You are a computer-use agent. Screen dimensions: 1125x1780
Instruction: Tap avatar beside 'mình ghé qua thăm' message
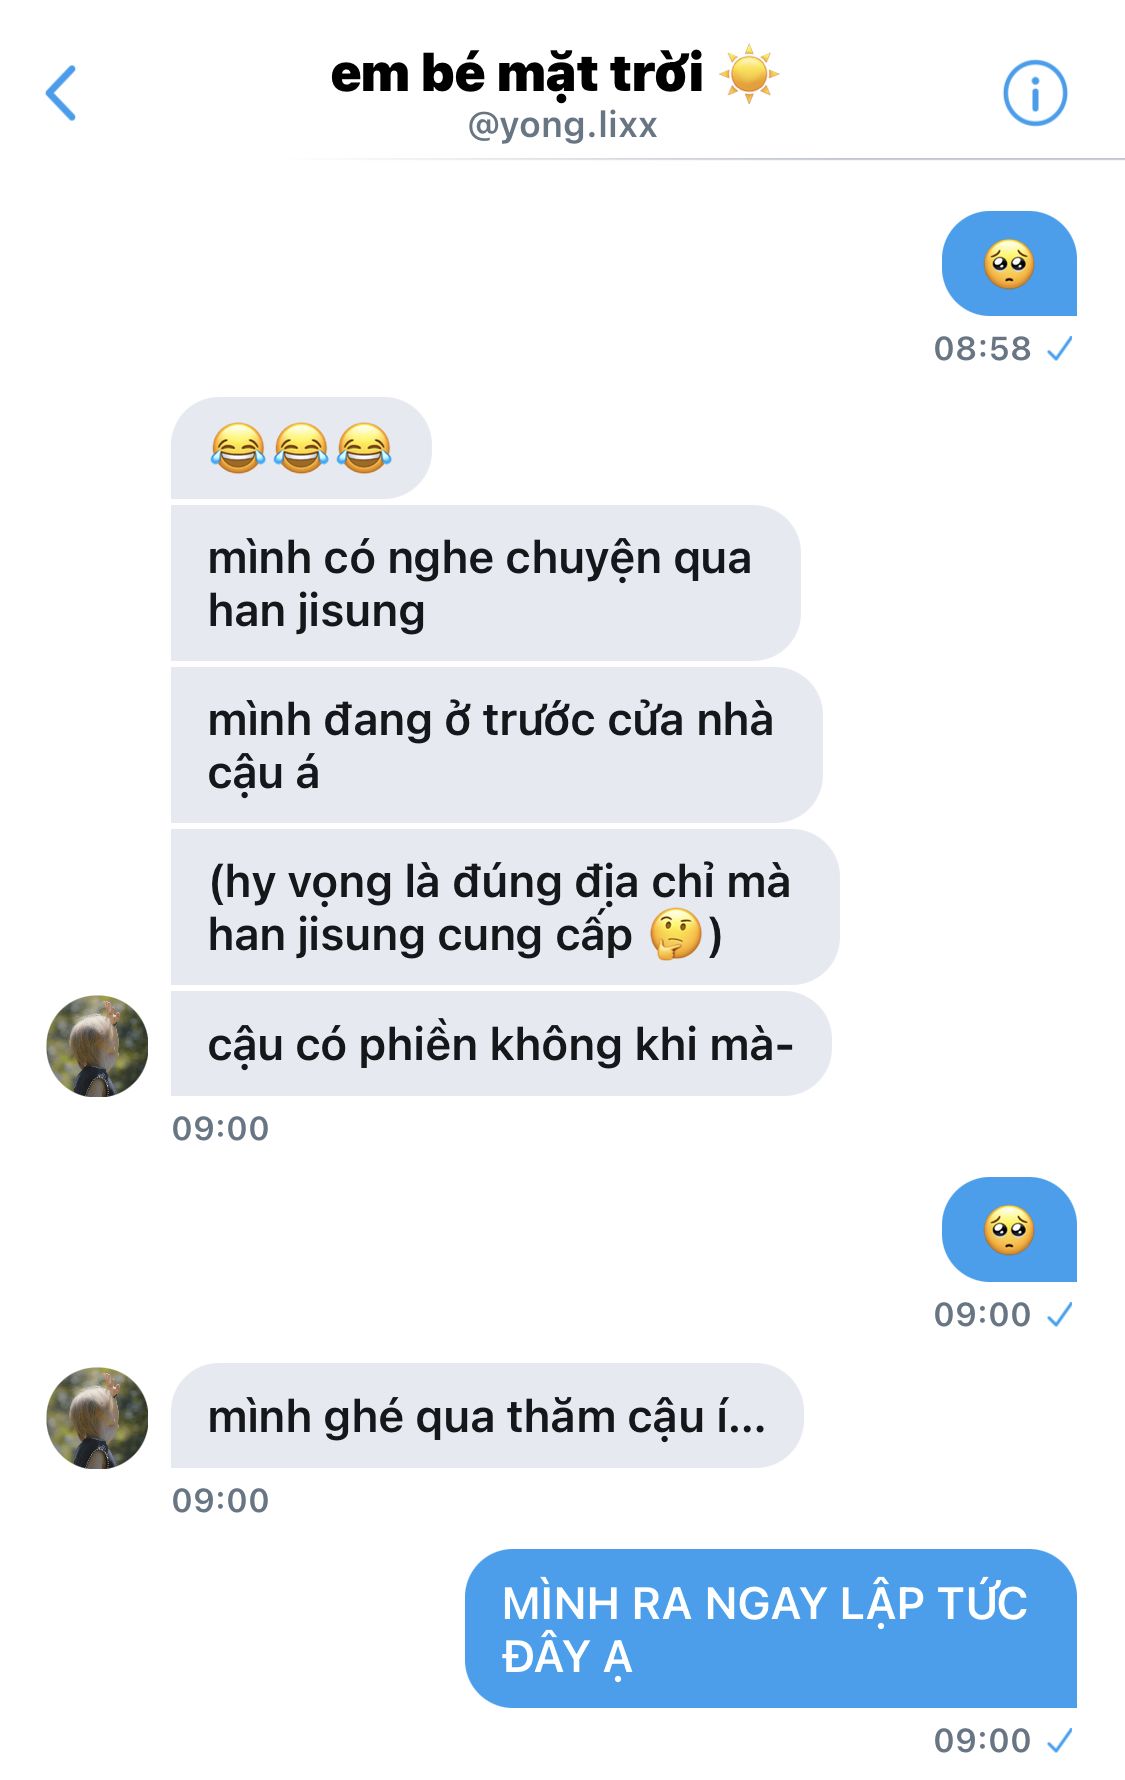(97, 1418)
